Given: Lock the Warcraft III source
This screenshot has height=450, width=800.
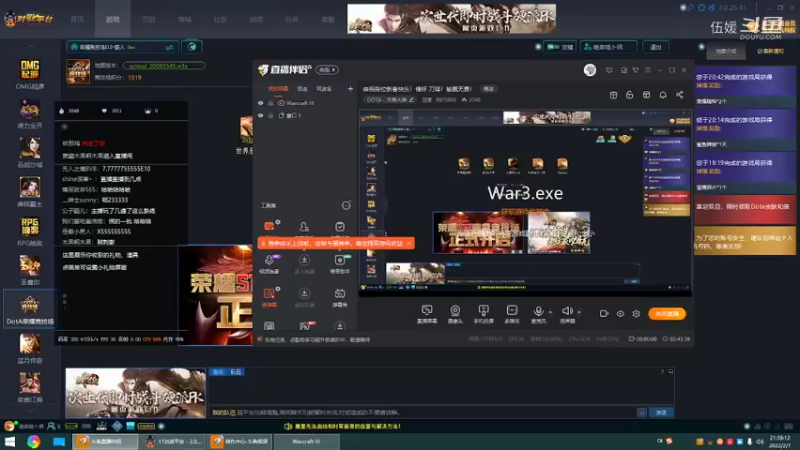Looking at the screenshot, I should tap(271, 103).
